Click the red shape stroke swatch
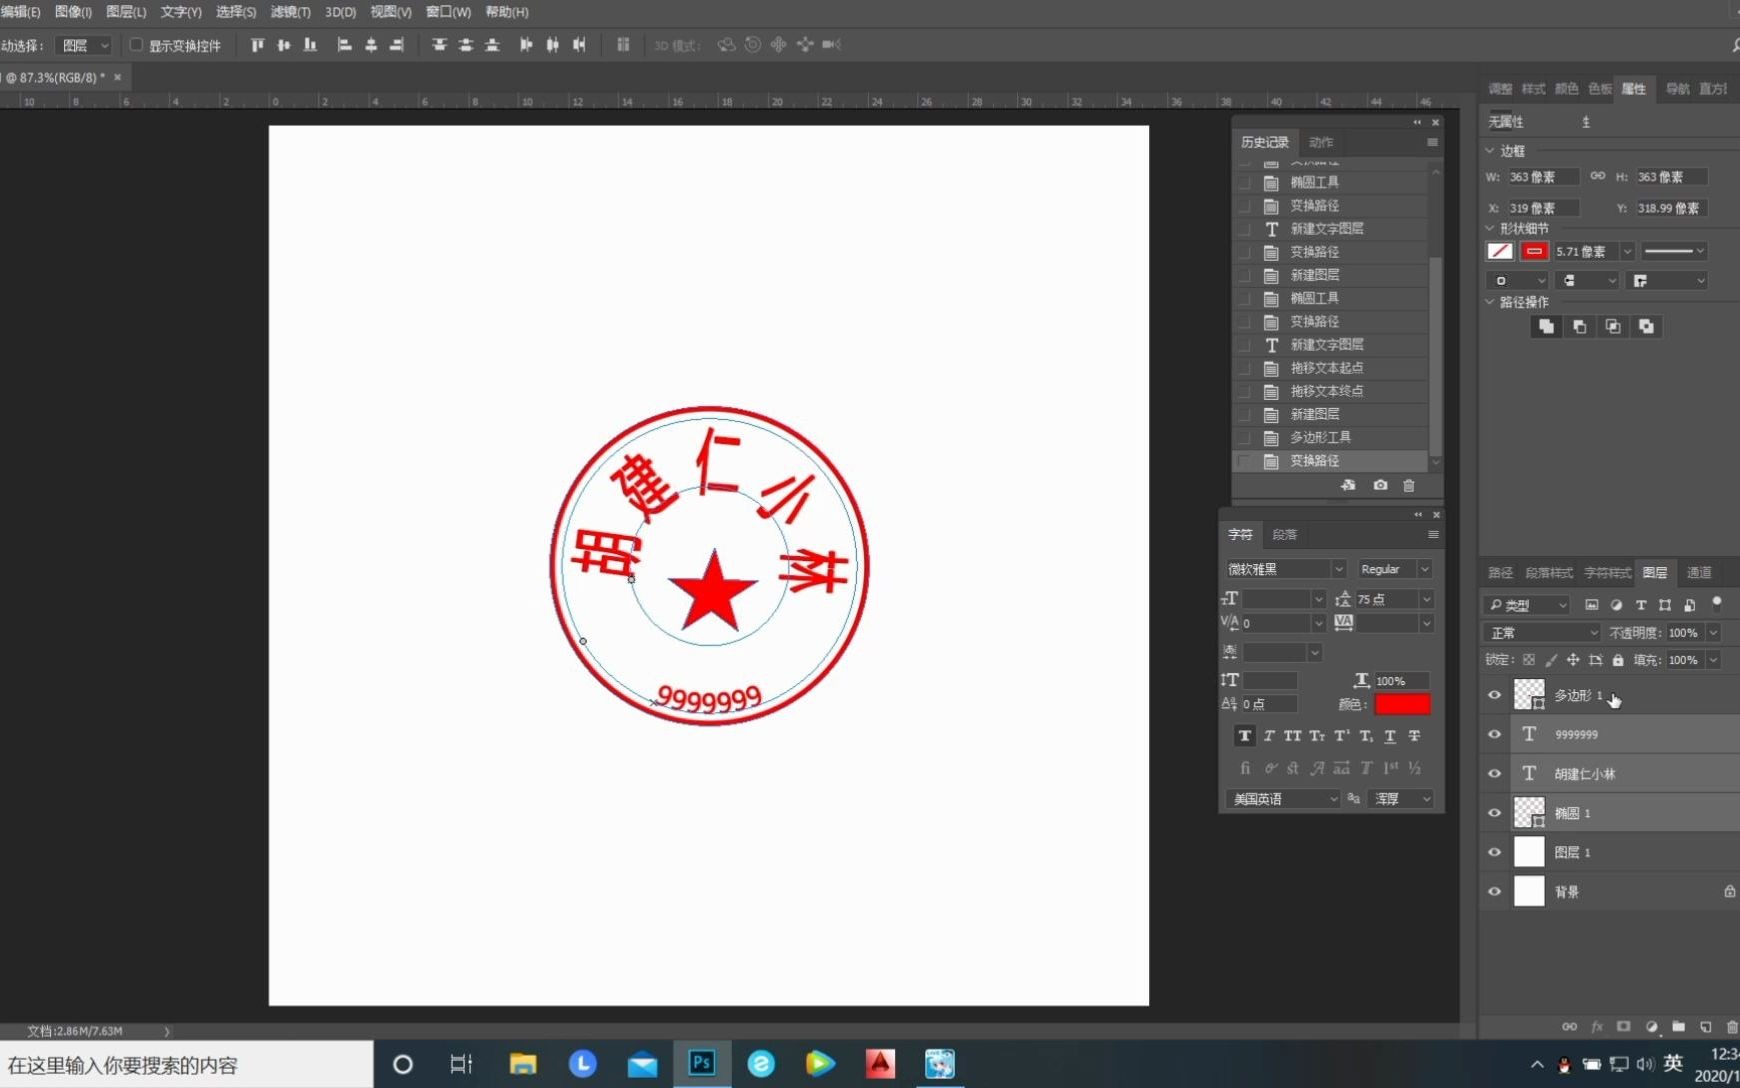Image resolution: width=1740 pixels, height=1088 pixels. [x=1534, y=252]
